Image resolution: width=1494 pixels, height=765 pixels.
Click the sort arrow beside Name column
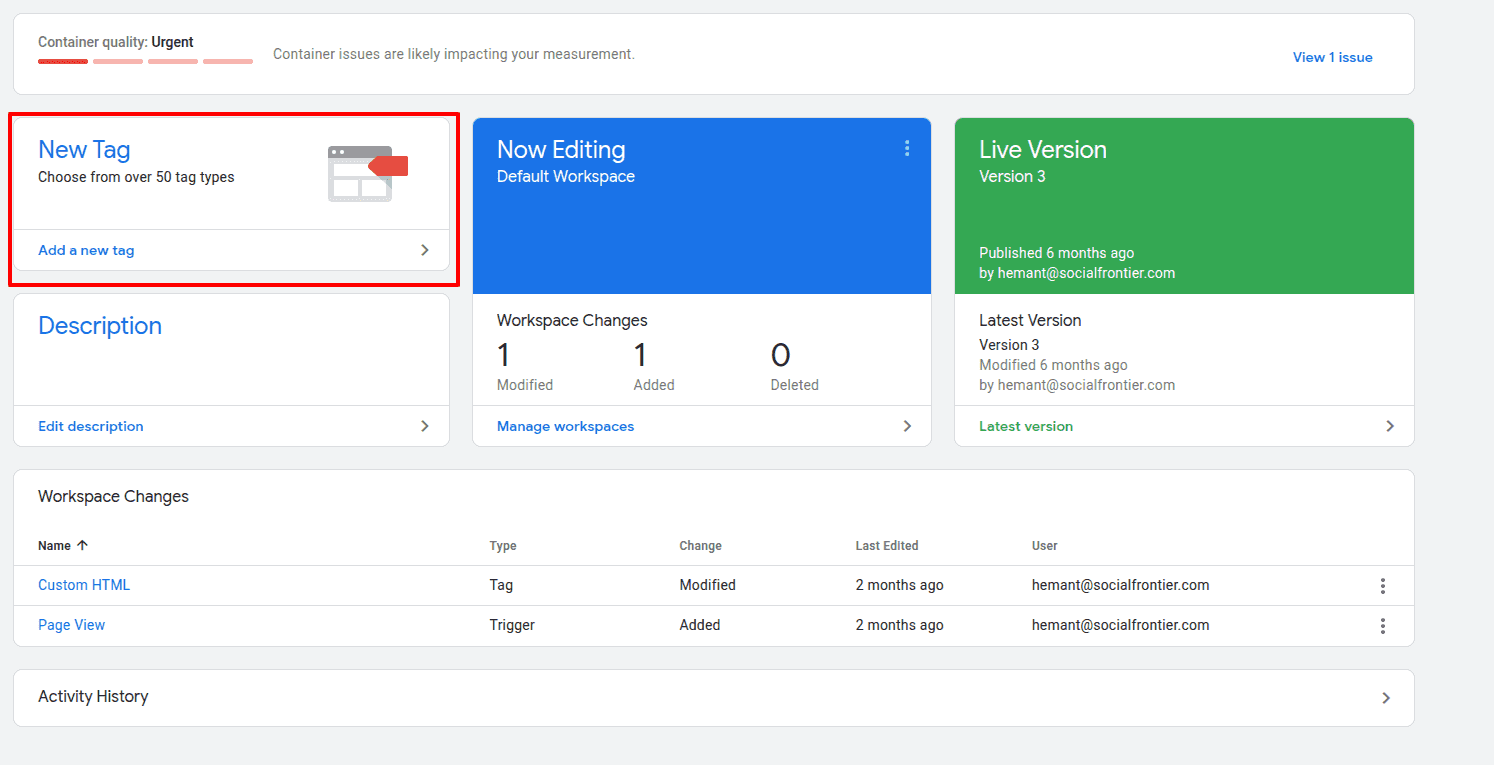(x=82, y=545)
